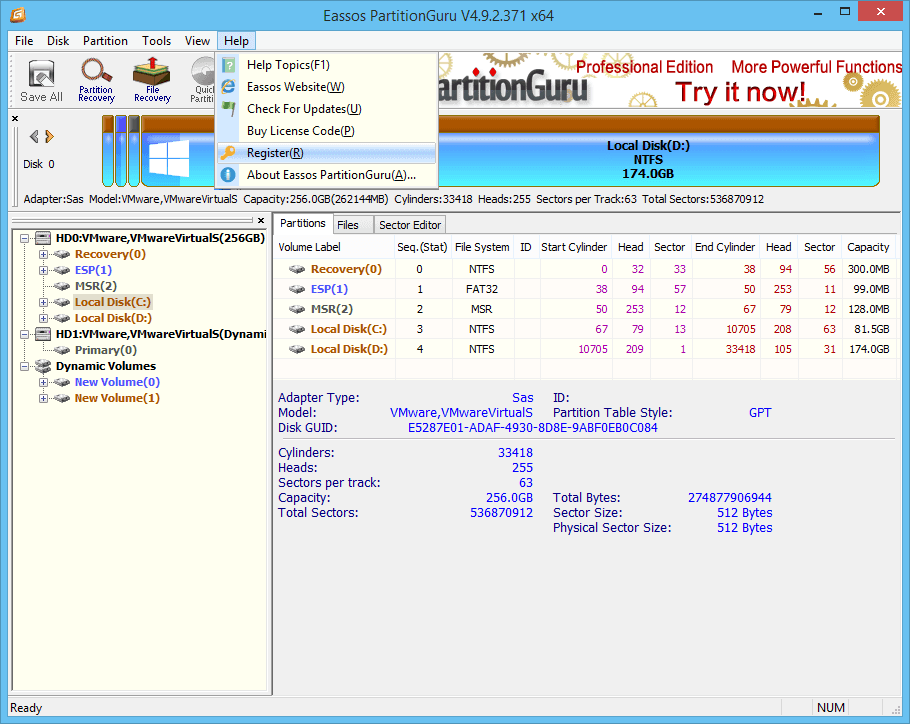This screenshot has width=910, height=724.
Task: Sort by Capacity column header
Action: tap(868, 247)
